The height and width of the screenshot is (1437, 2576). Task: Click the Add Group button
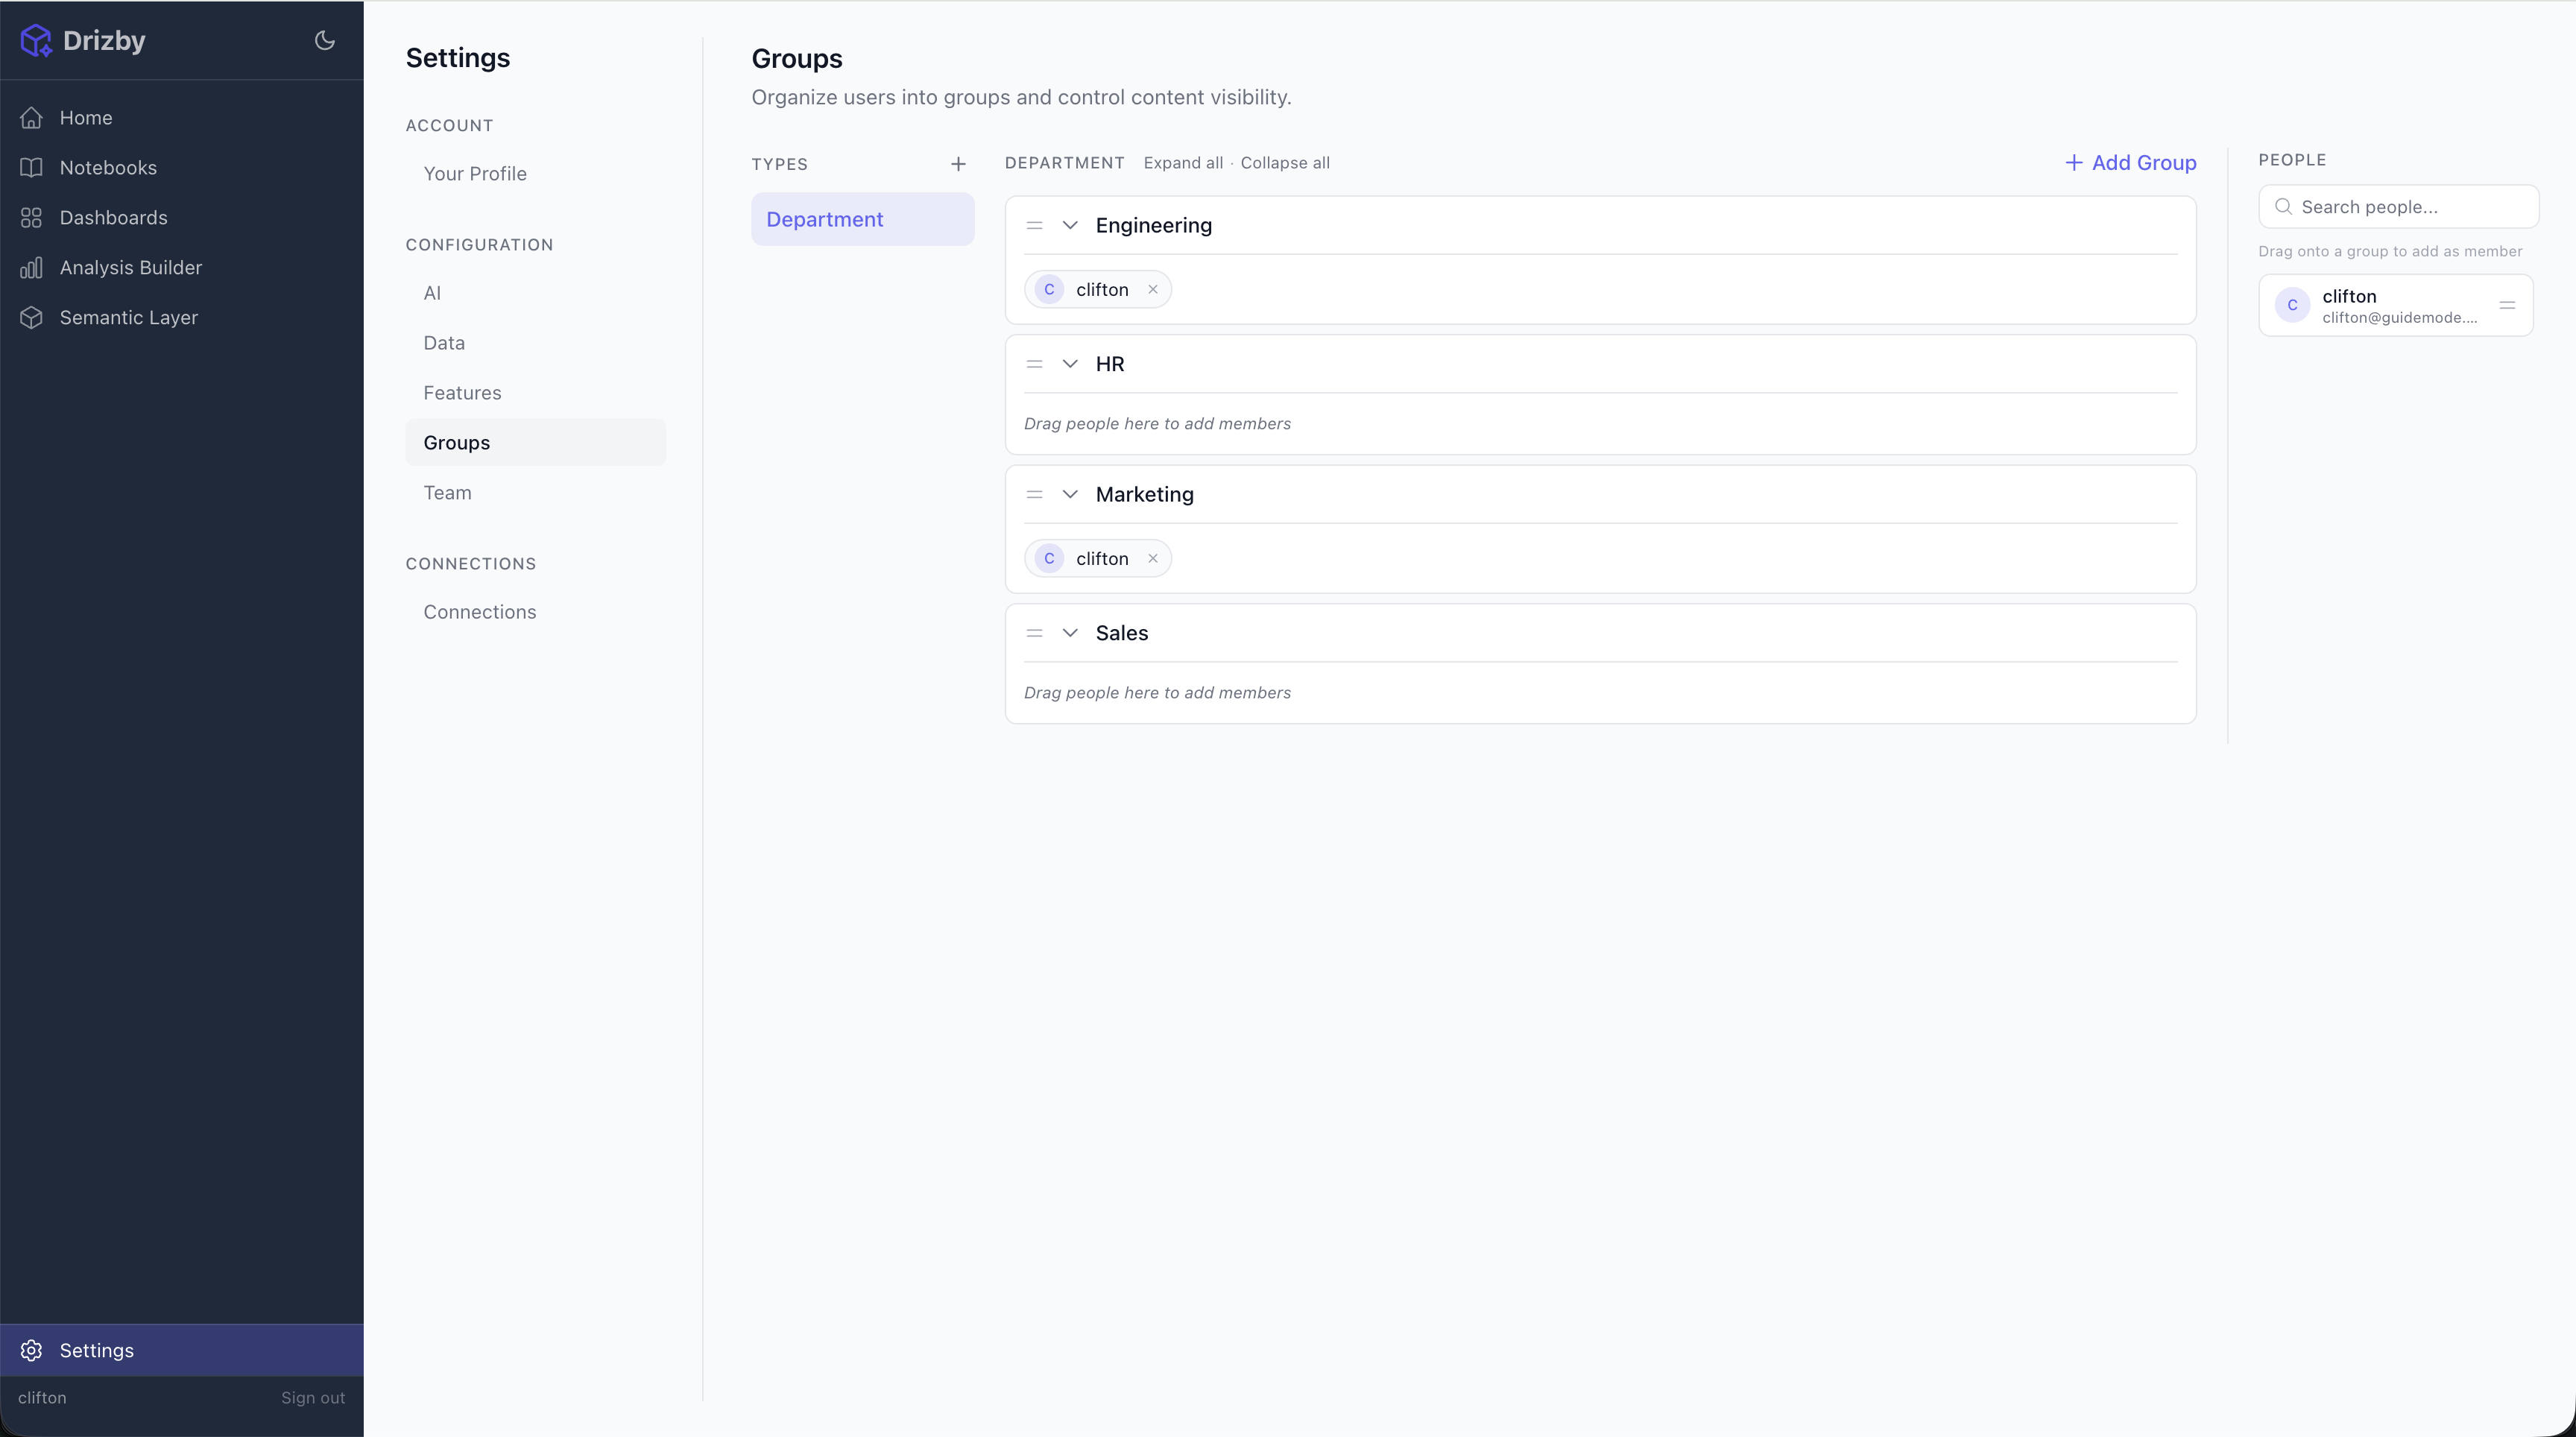[x=2130, y=162]
